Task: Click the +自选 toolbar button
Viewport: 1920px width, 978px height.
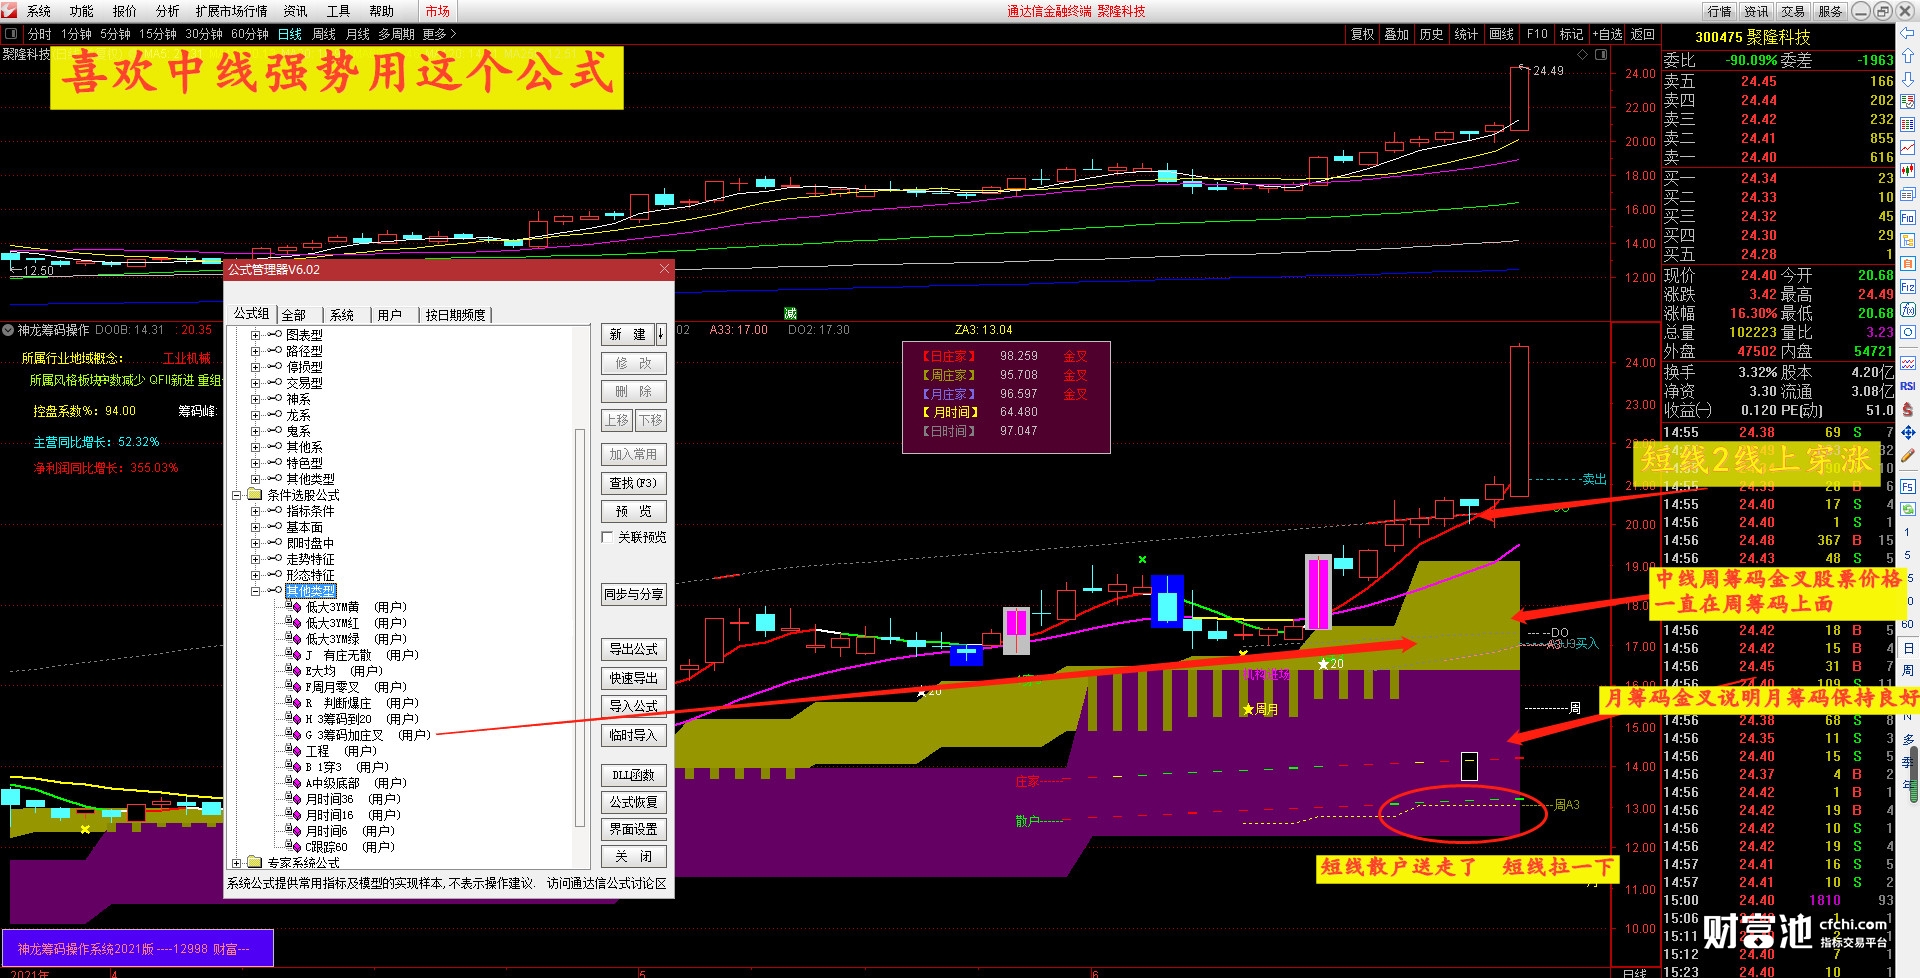Action: click(1608, 34)
